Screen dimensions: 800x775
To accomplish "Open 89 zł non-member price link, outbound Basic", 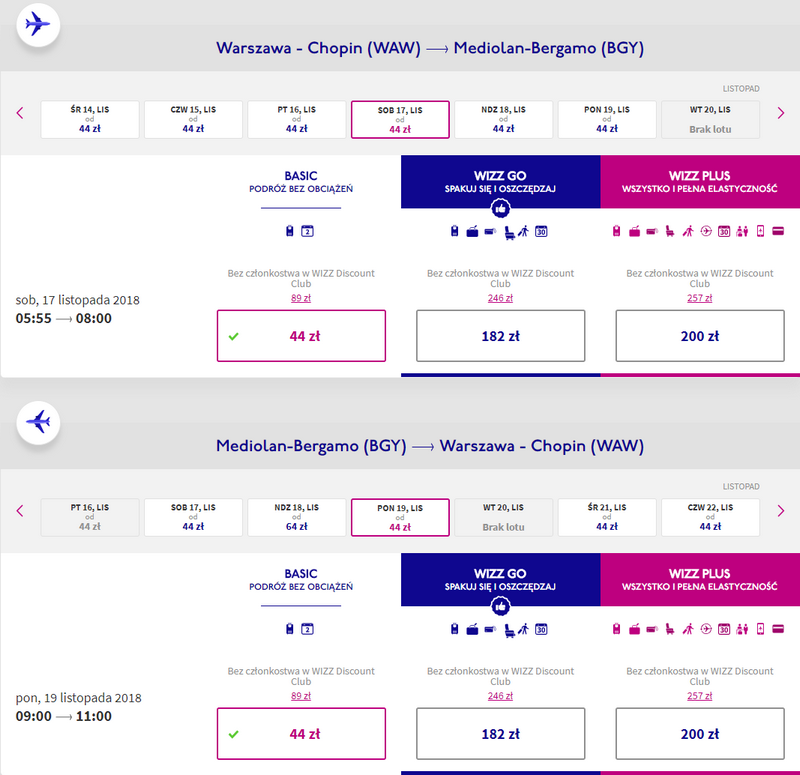I will 301,298.
